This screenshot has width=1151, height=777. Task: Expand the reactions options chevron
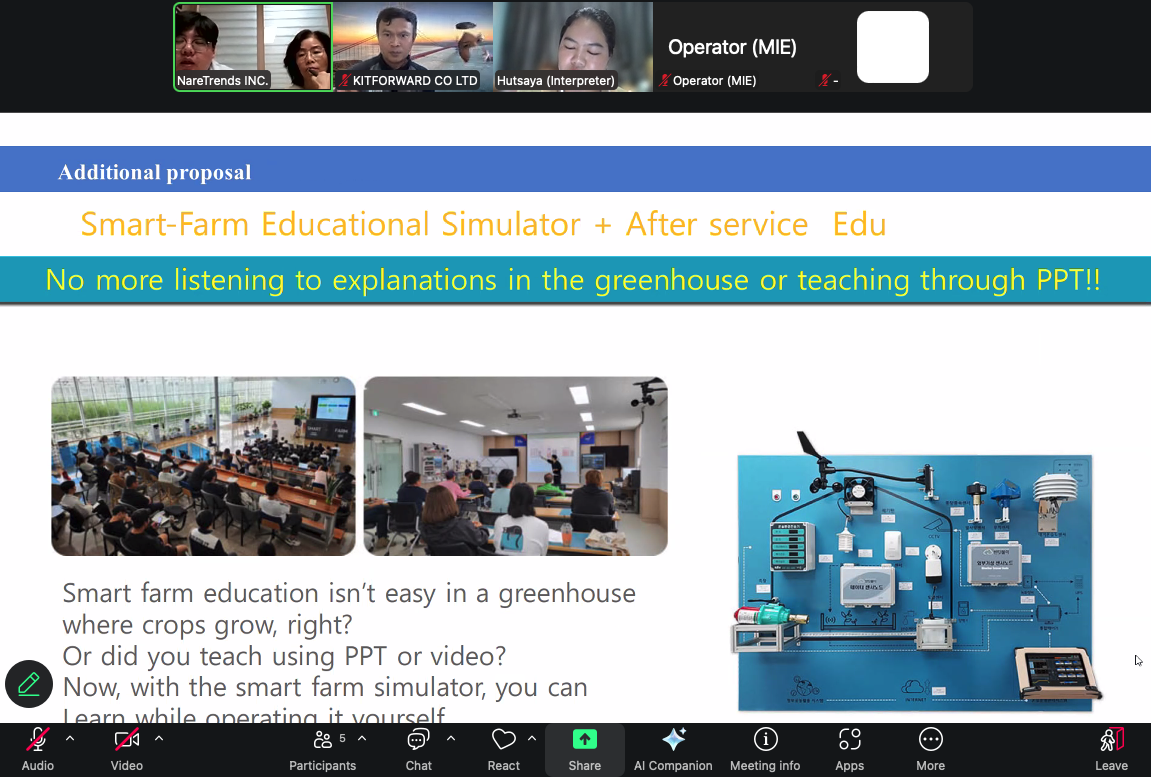coord(532,739)
